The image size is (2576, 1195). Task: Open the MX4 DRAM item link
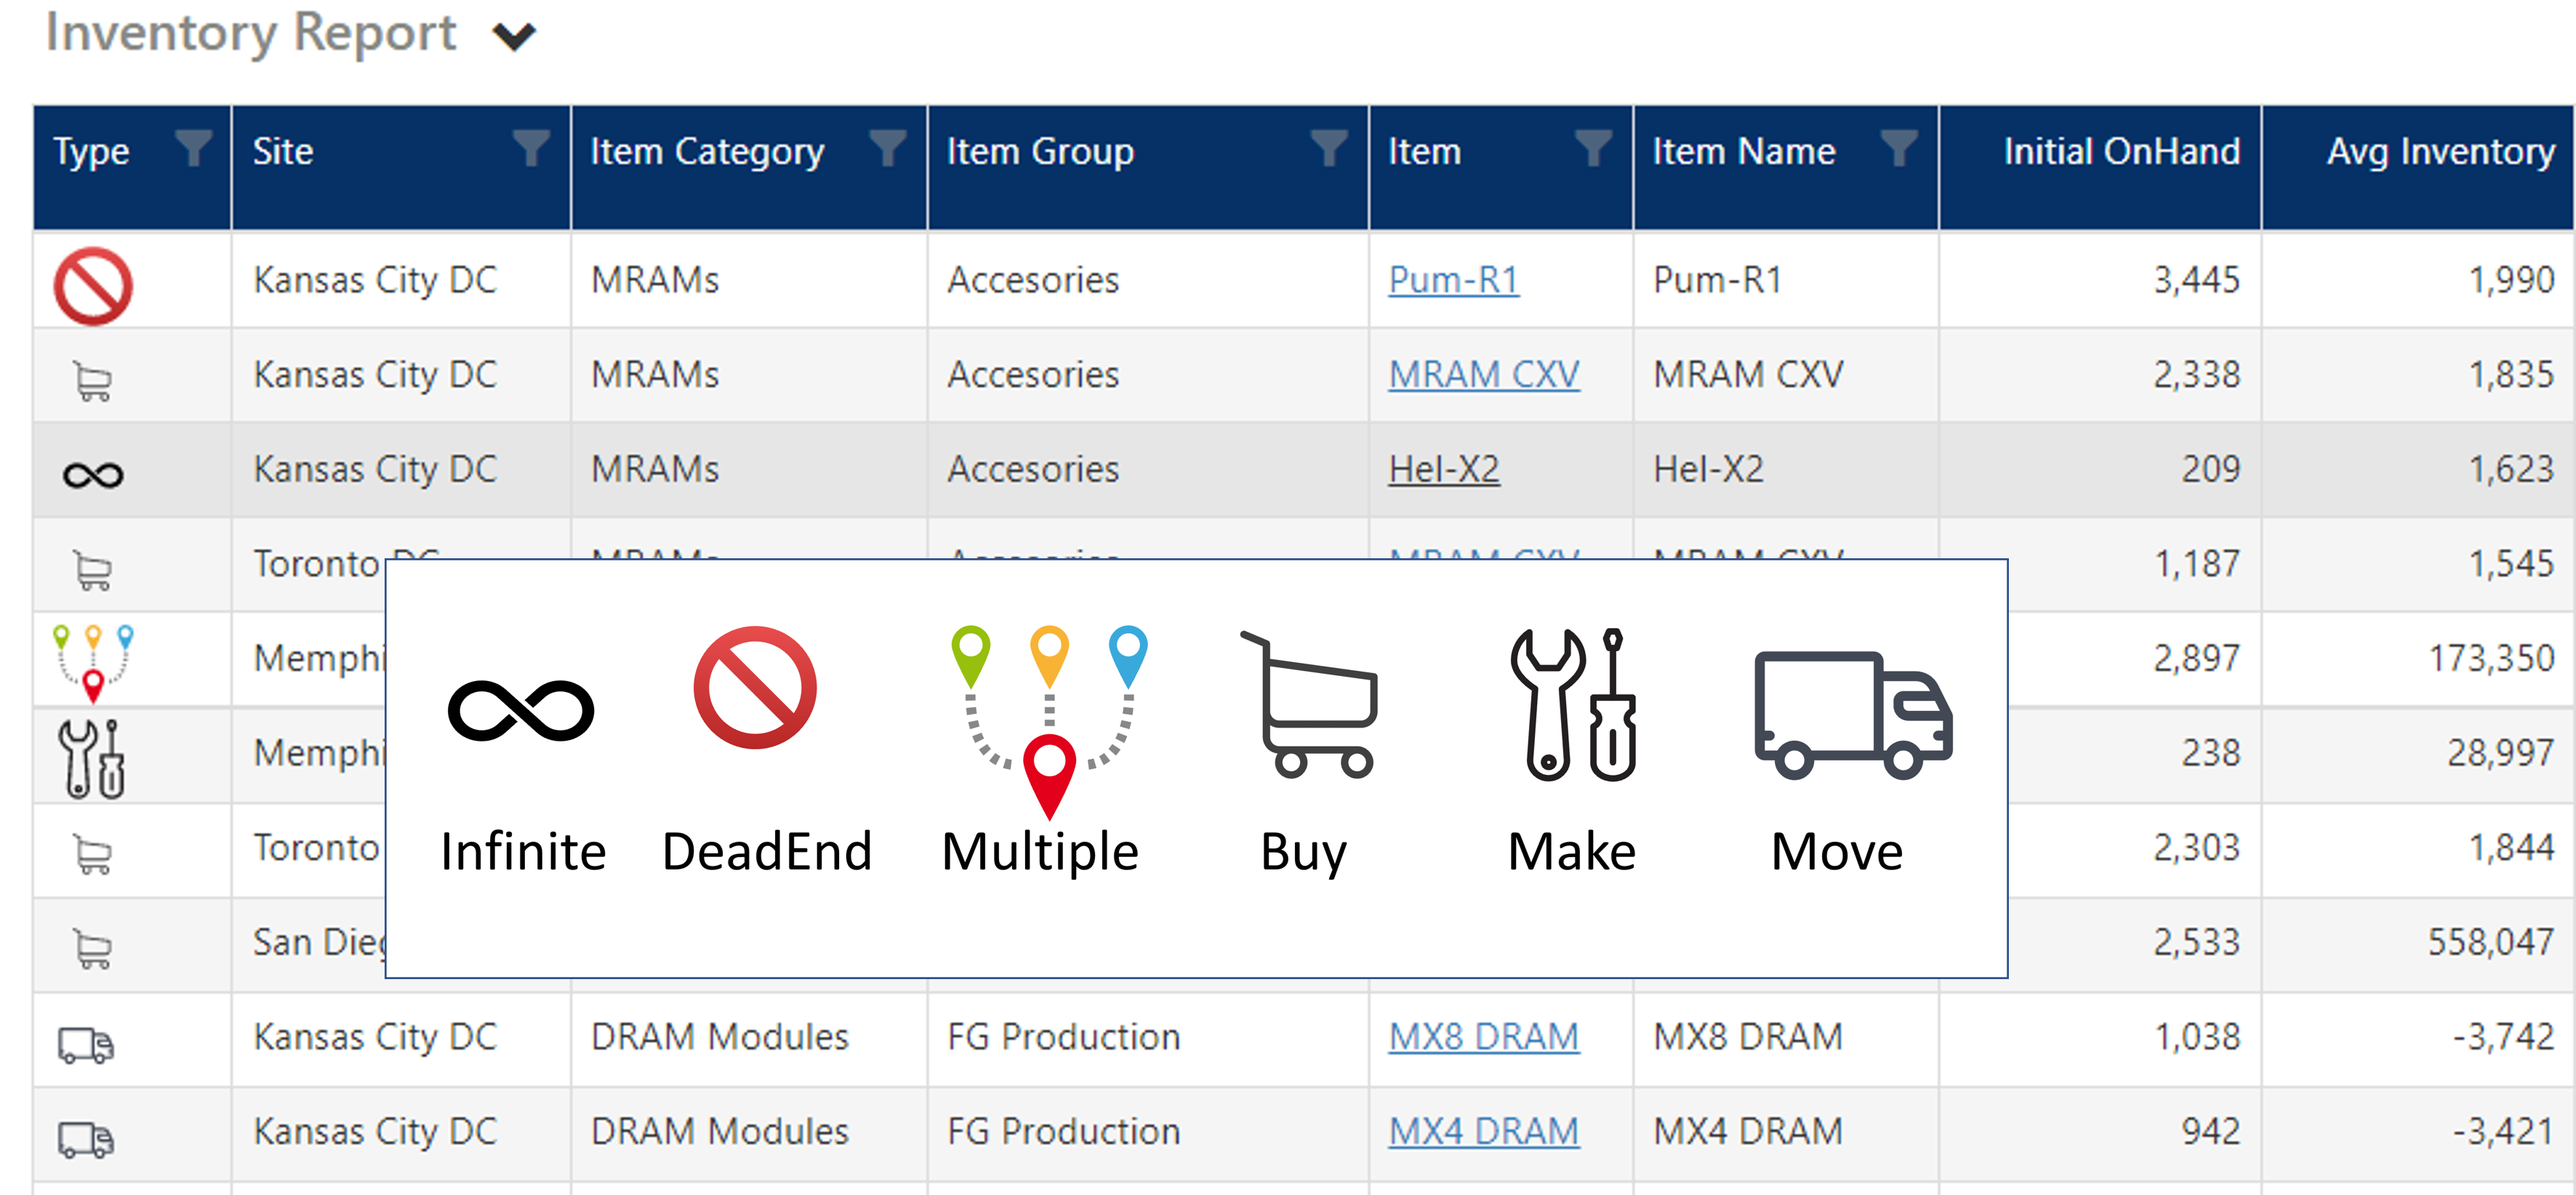pyautogui.click(x=1483, y=1131)
